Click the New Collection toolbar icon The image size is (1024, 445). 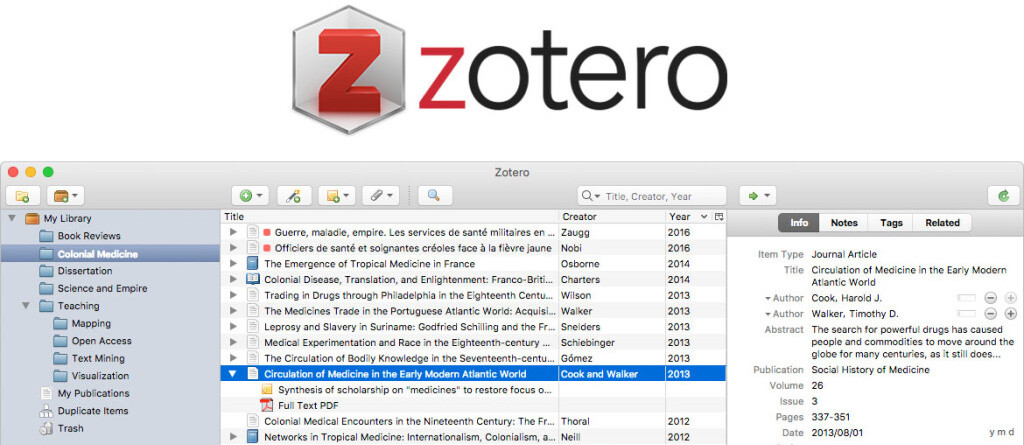tap(23, 195)
